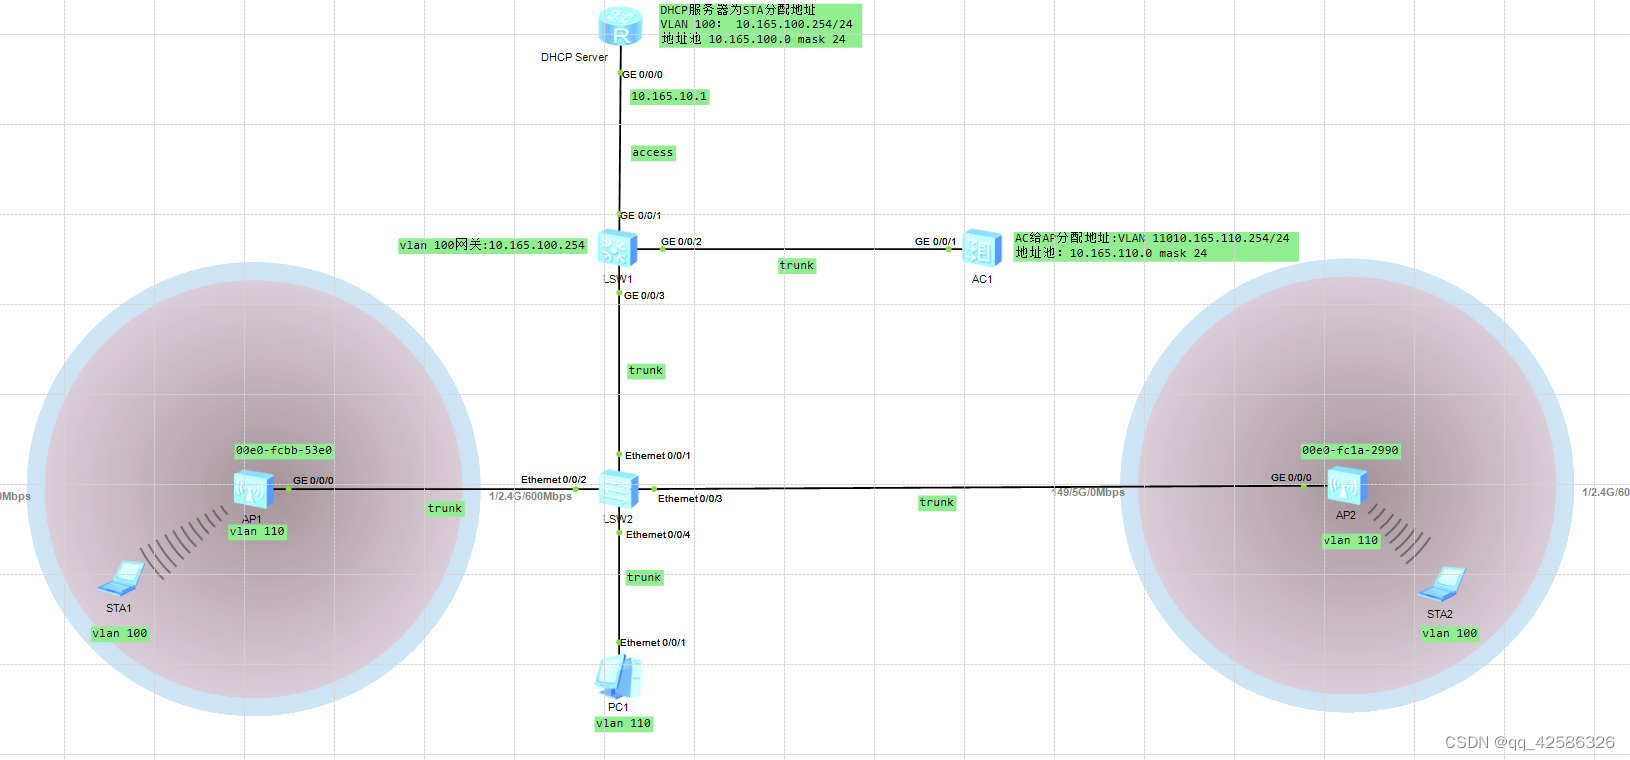Viewport: 1630px width, 760px height.
Task: Click the vlan 100 label under STA2
Action: [1450, 634]
